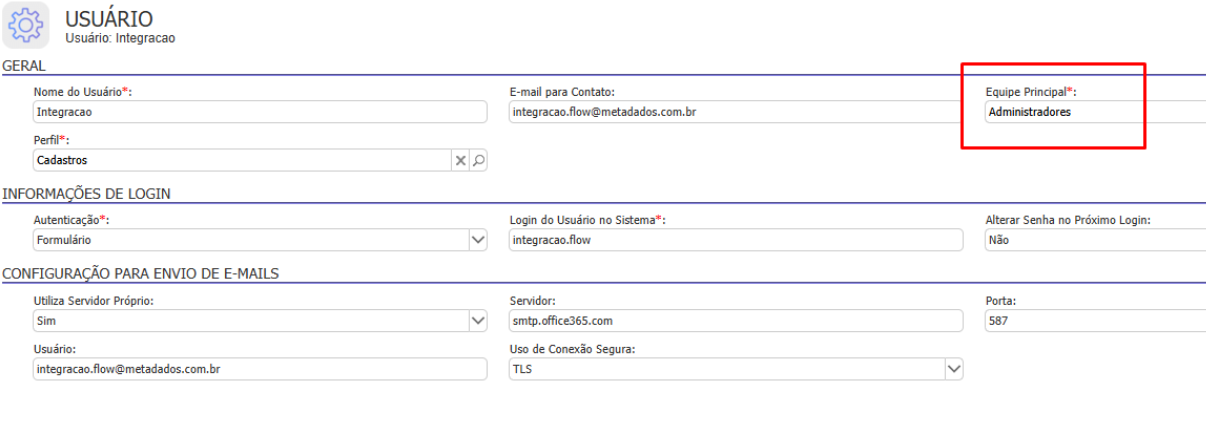Click the Autenticação field showing Formulário
1206x442 pixels.
251,240
